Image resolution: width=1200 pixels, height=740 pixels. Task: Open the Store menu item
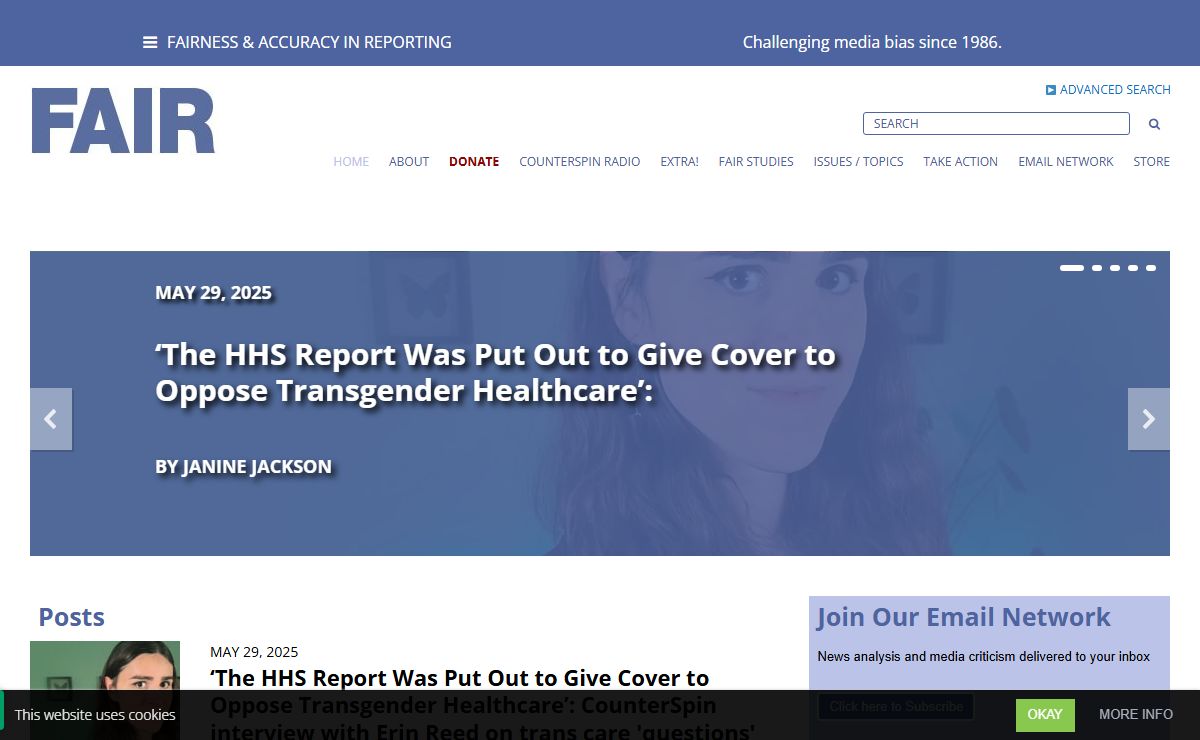[x=1151, y=161]
